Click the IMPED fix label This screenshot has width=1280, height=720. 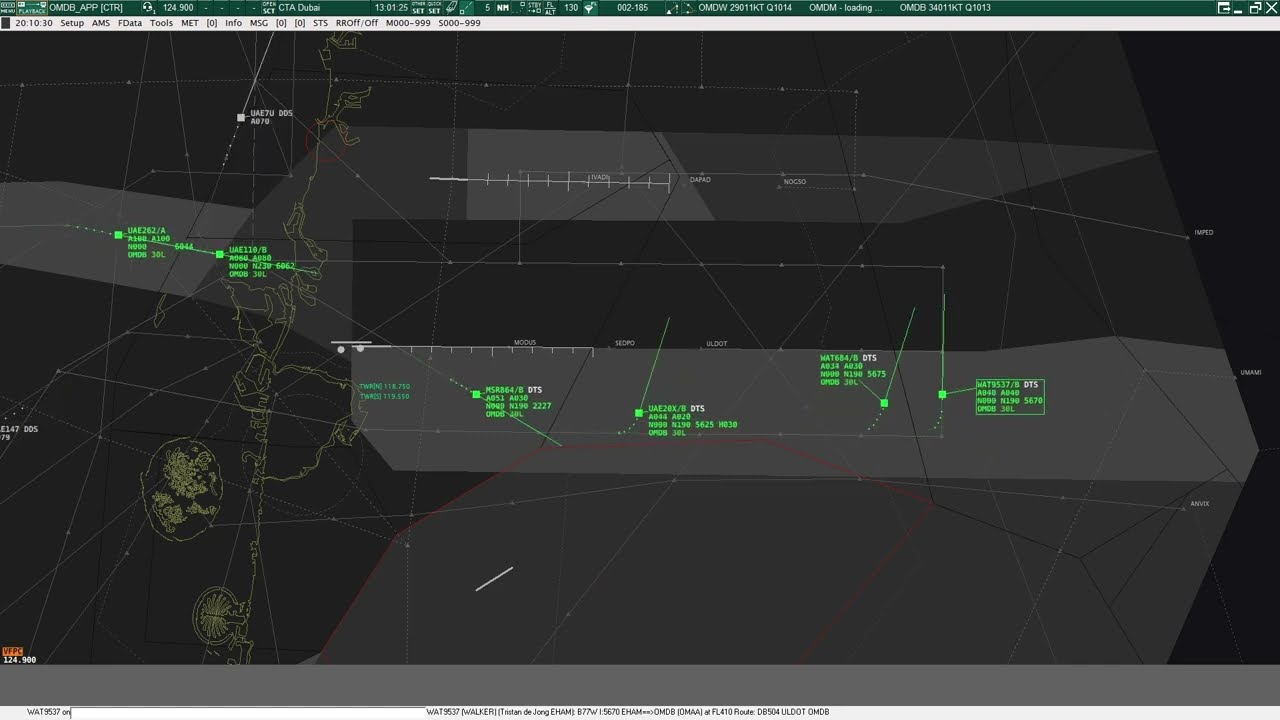tap(1204, 233)
